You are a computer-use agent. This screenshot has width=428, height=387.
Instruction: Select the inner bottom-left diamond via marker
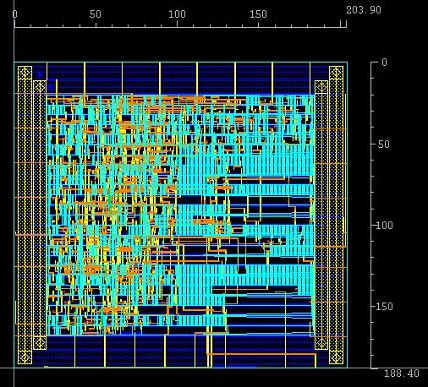[40, 343]
